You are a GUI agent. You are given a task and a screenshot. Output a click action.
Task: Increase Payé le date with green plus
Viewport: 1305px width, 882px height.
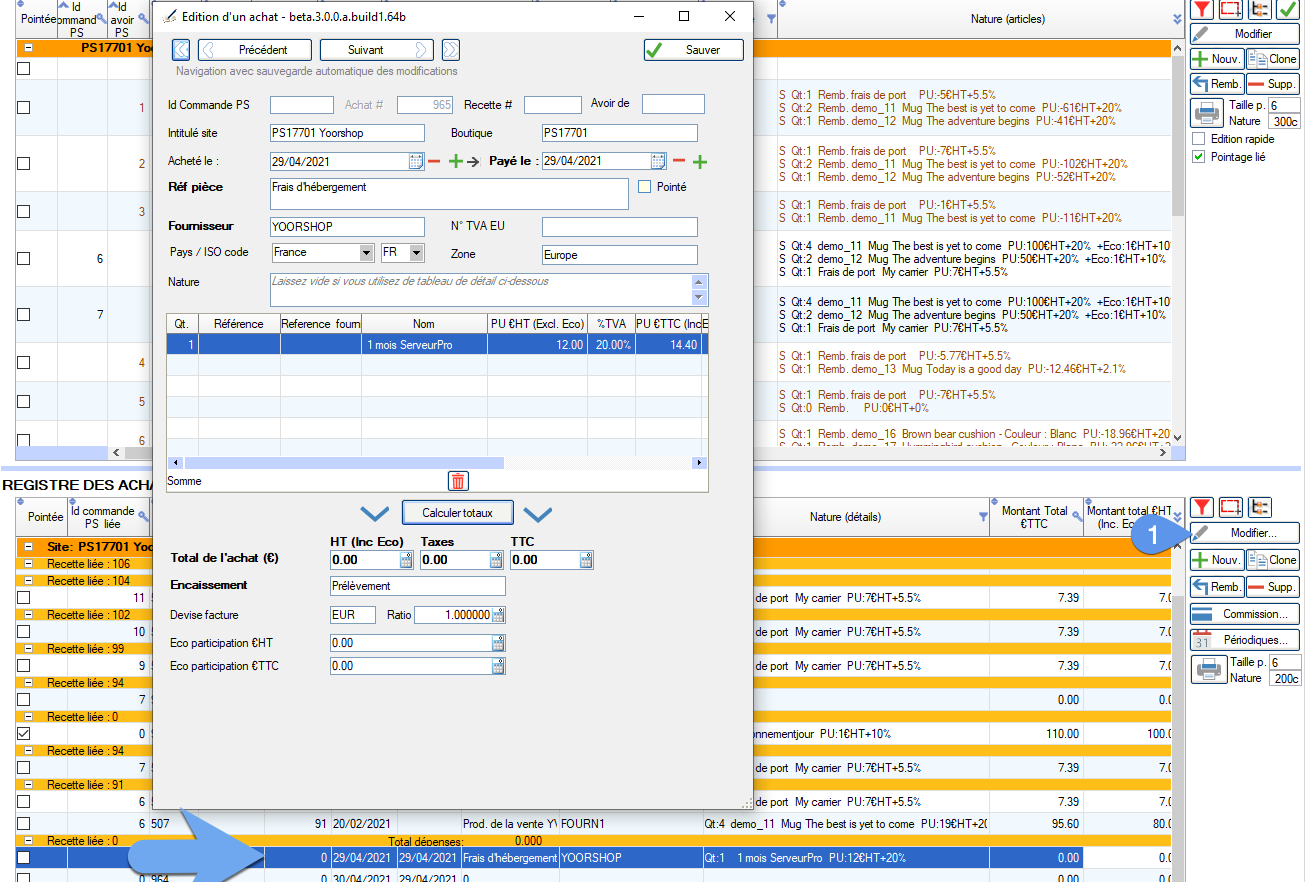click(x=700, y=162)
